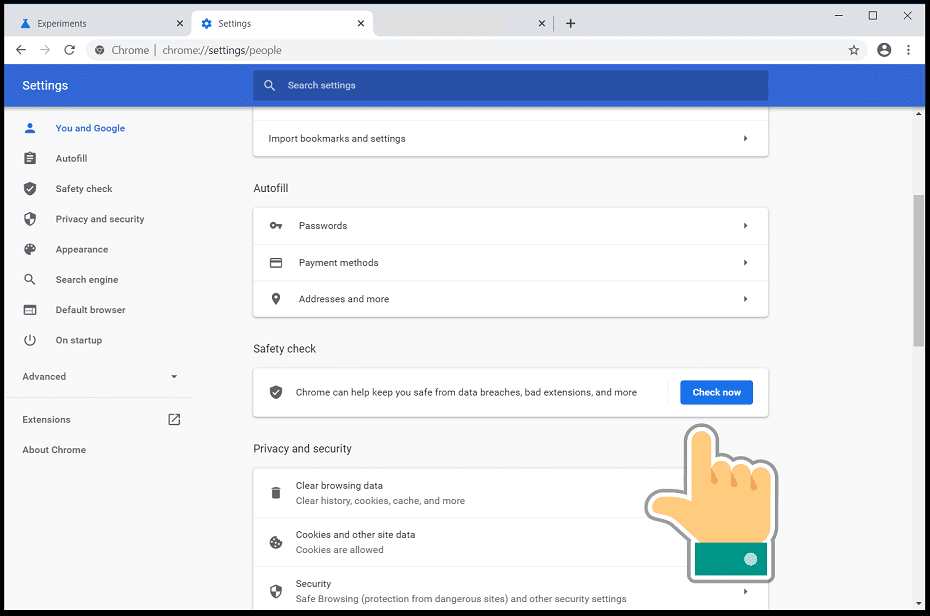Open Cookies and other site data
Screen dimensions: 930x616
pos(510,542)
